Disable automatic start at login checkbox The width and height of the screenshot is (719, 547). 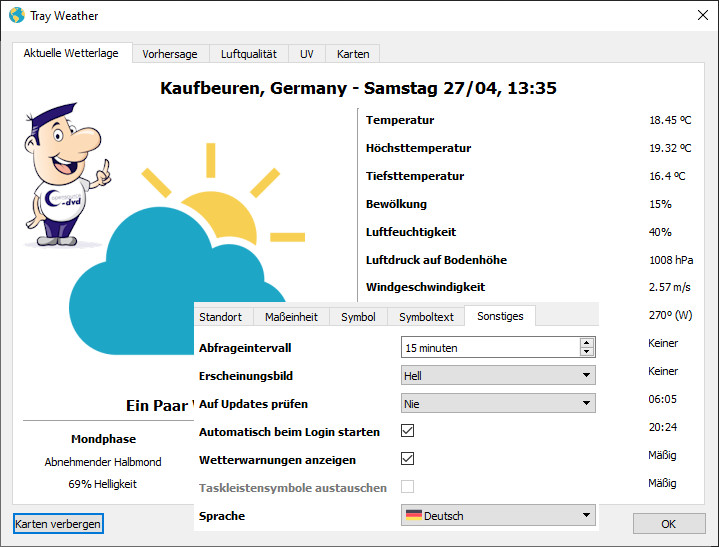(x=407, y=432)
